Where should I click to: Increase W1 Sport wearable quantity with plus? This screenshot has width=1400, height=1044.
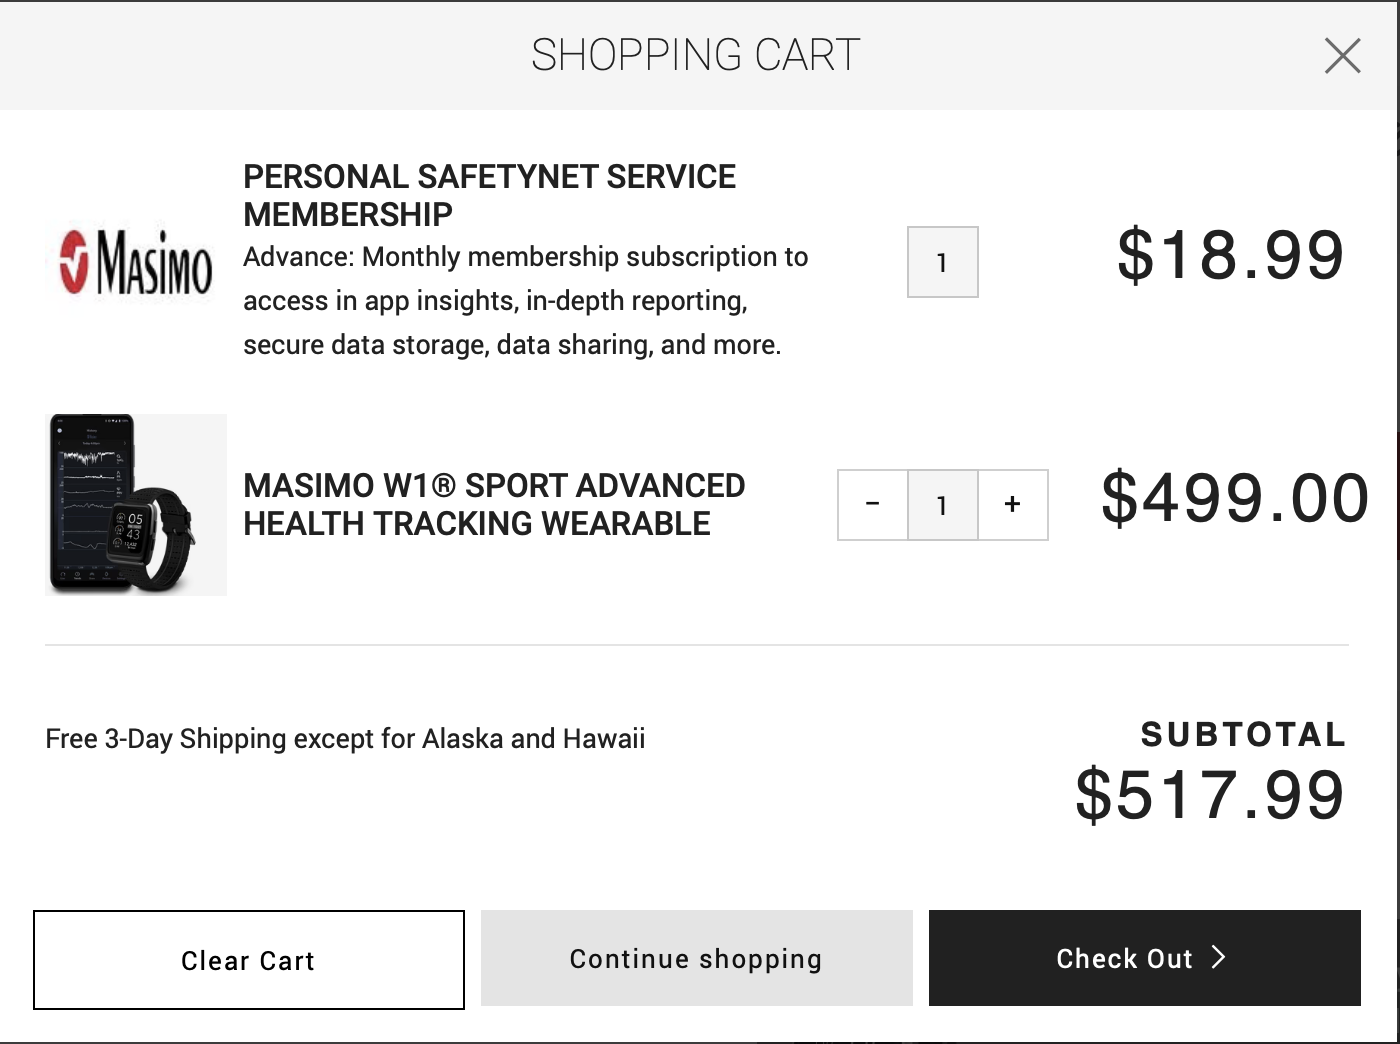1012,505
